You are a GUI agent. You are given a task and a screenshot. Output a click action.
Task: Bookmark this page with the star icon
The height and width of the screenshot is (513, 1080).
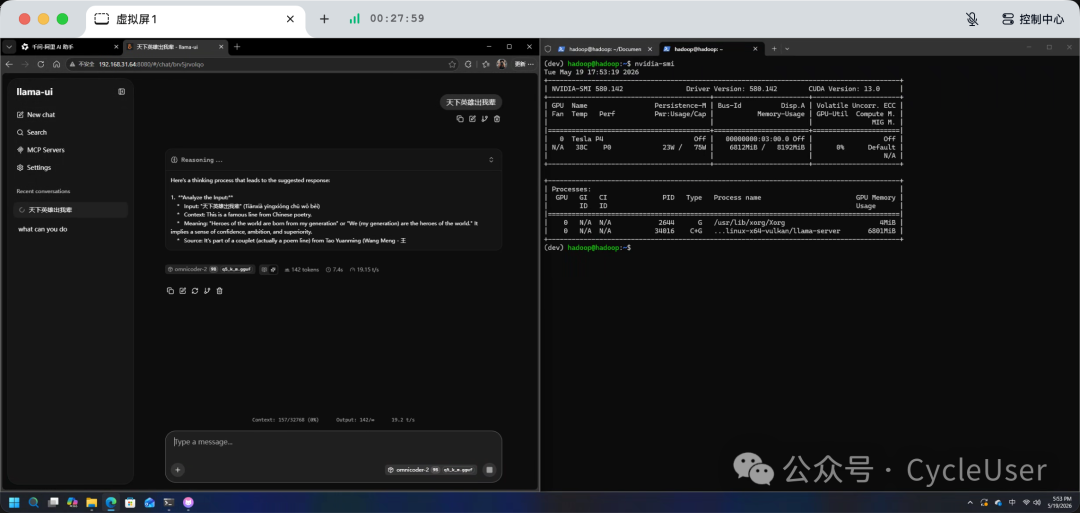point(453,64)
